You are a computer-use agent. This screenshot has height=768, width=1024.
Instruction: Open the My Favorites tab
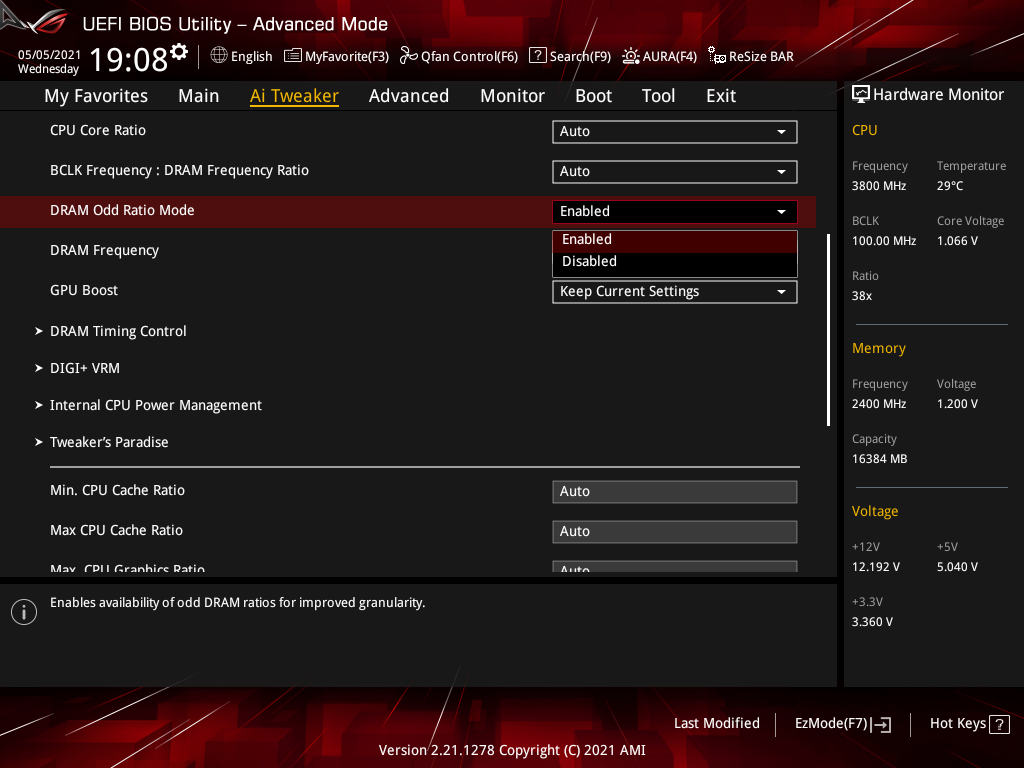click(96, 96)
